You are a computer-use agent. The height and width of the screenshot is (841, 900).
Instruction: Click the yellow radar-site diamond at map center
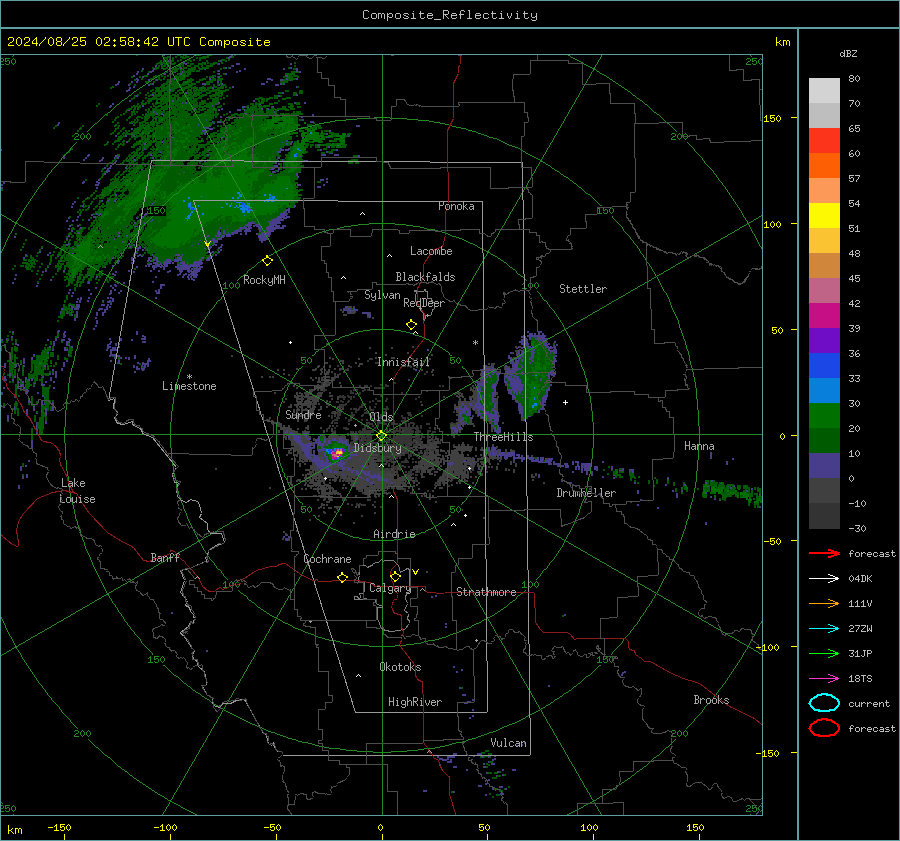pos(382,436)
